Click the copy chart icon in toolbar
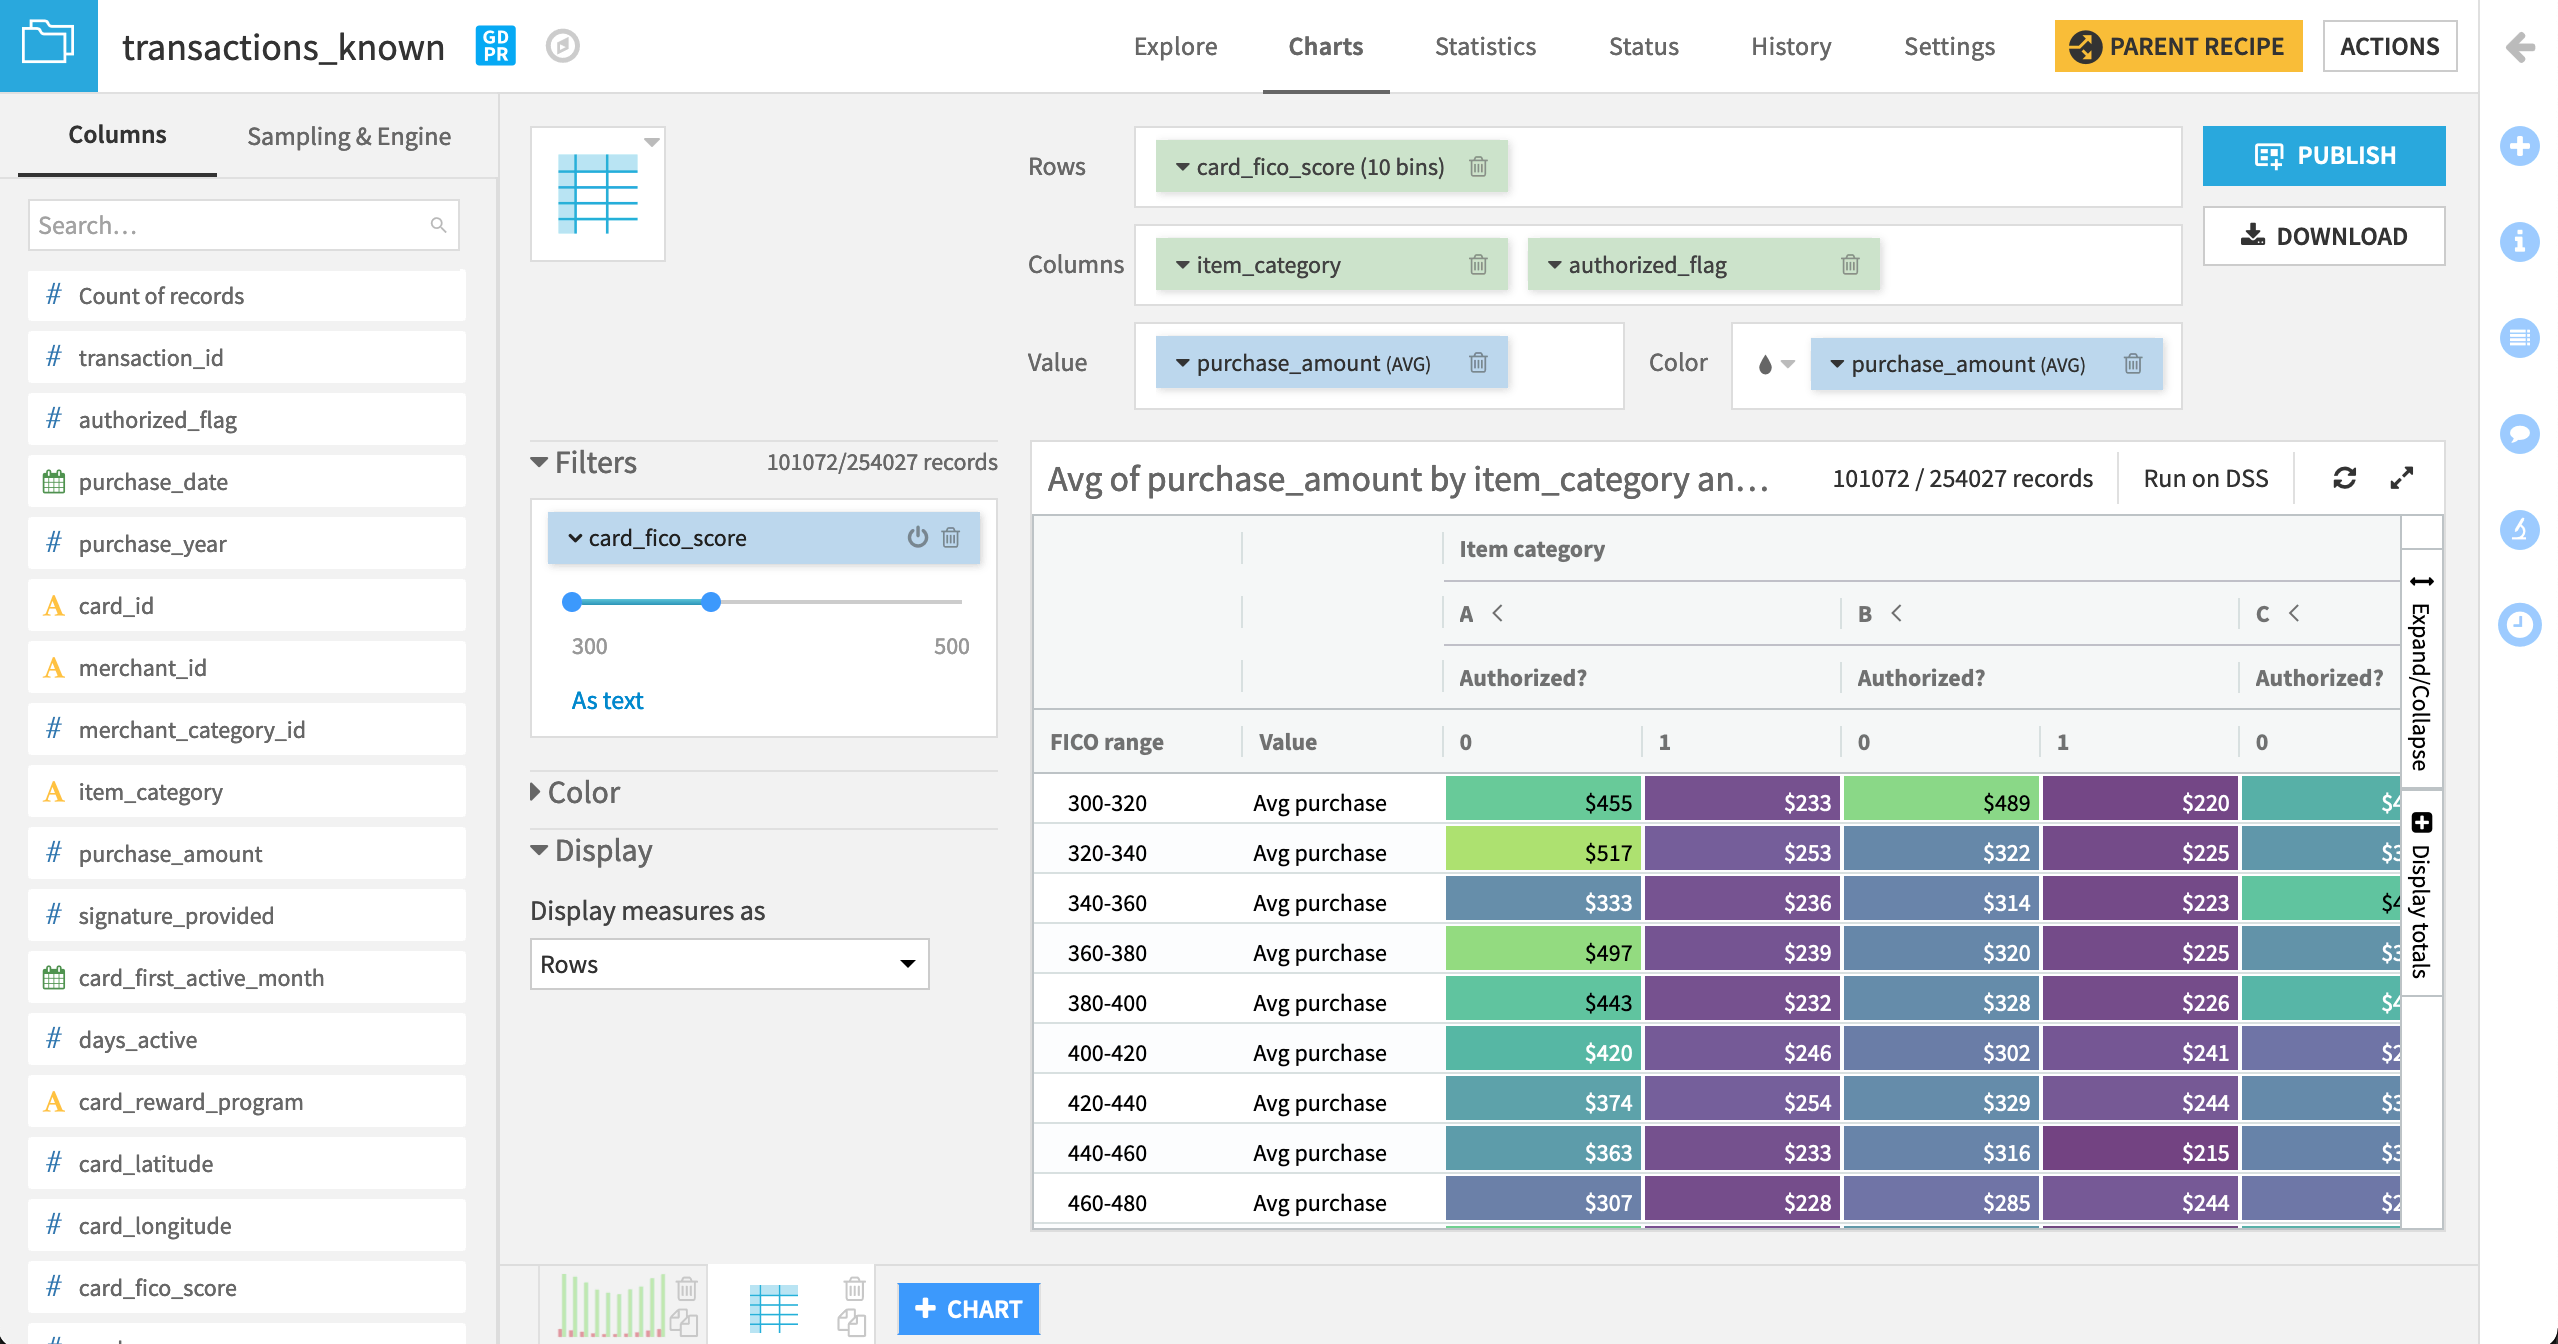Screen dimensions: 2558x1344 851,1324
